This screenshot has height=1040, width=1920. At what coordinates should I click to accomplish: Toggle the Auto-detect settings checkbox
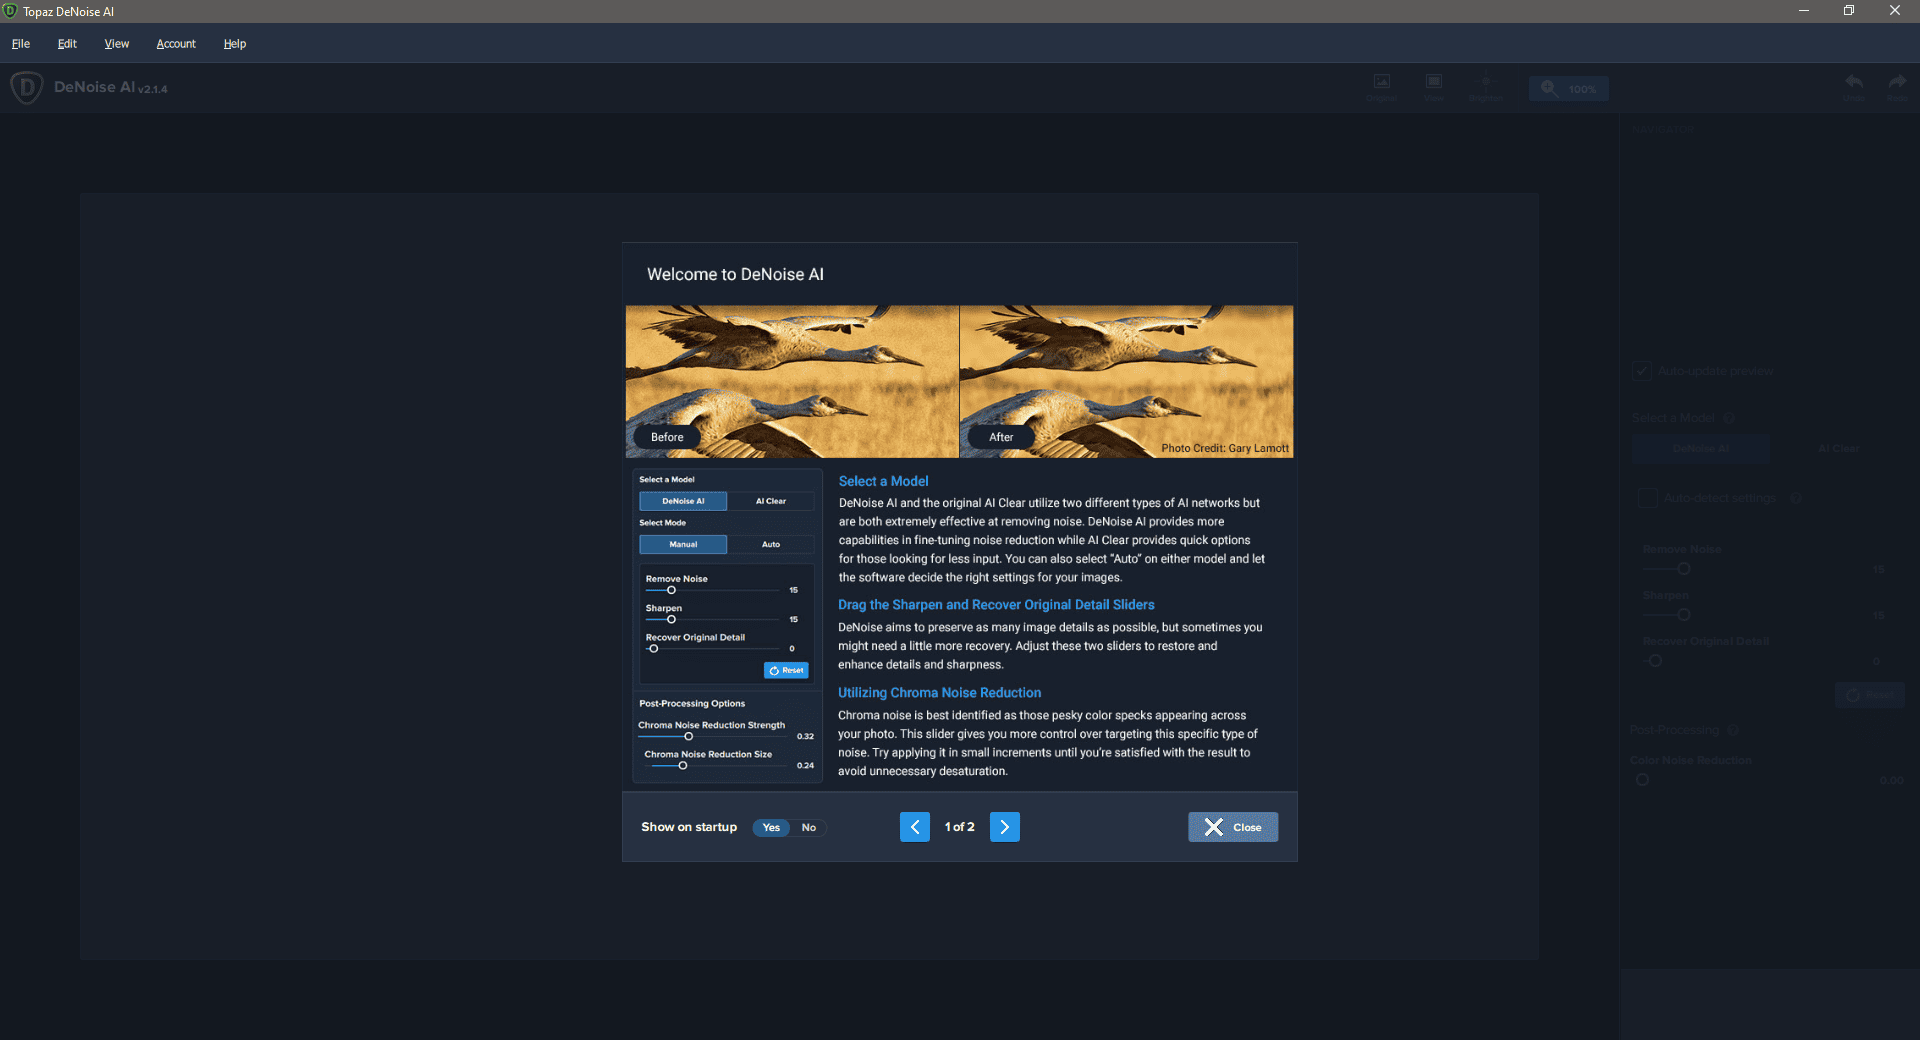(1647, 498)
